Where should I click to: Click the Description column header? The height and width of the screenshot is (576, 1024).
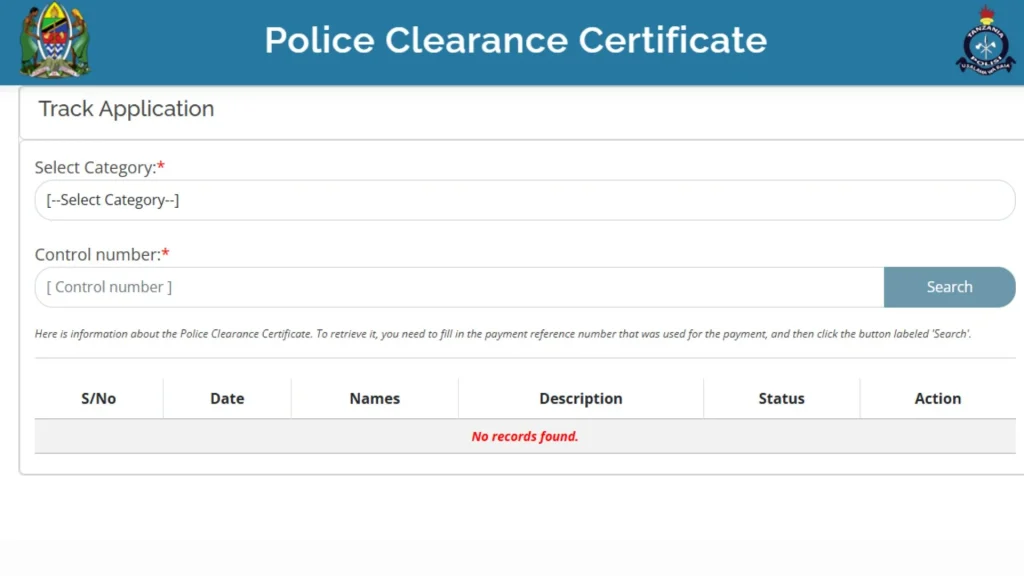point(581,398)
